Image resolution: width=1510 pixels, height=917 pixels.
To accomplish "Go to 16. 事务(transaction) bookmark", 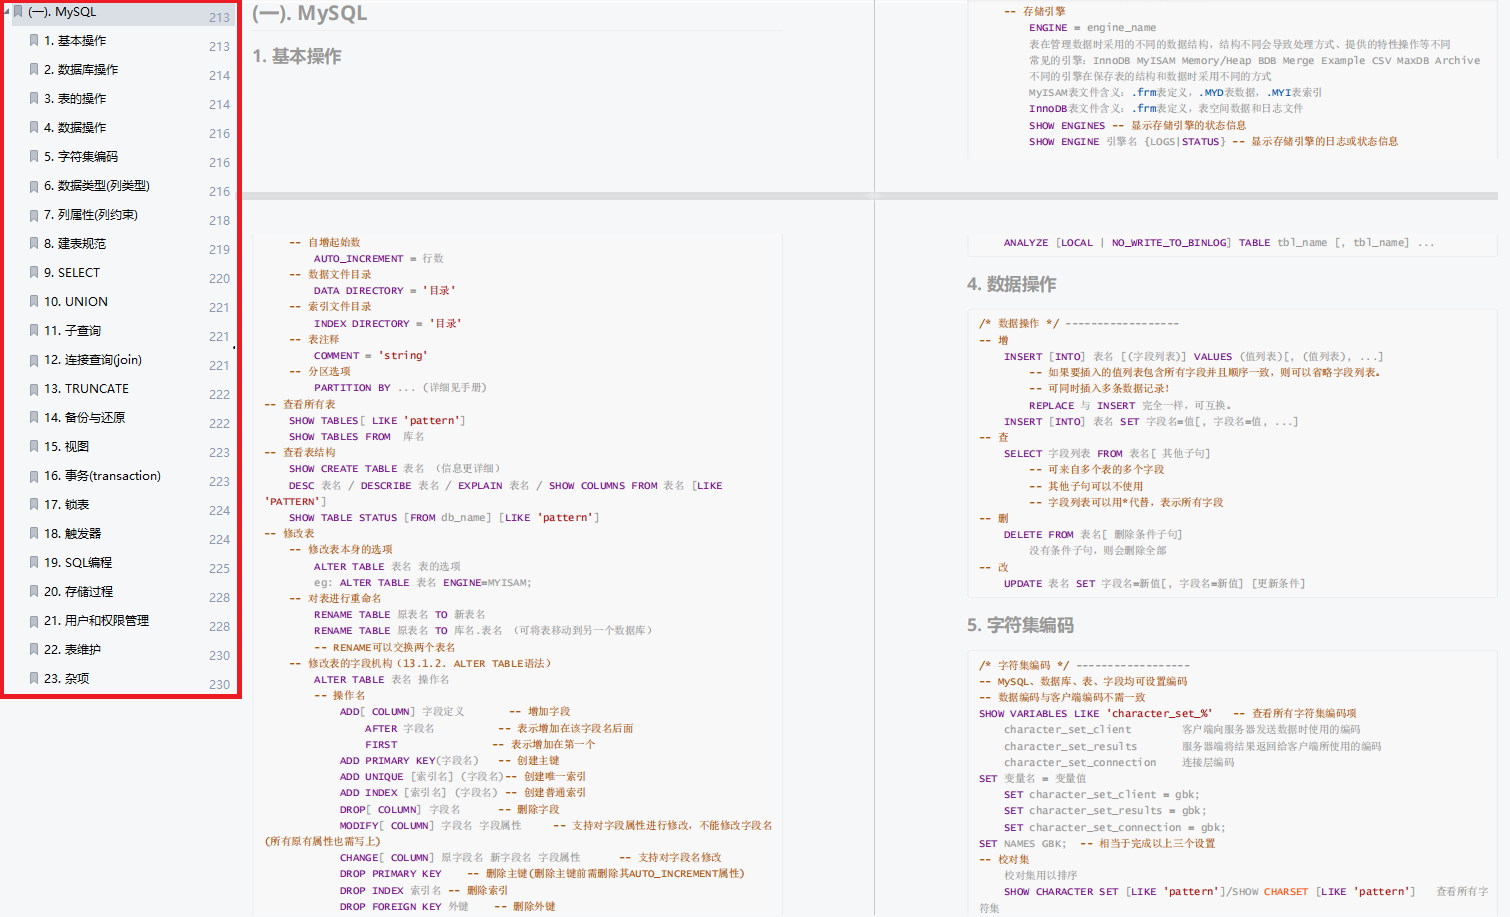I will (x=103, y=476).
